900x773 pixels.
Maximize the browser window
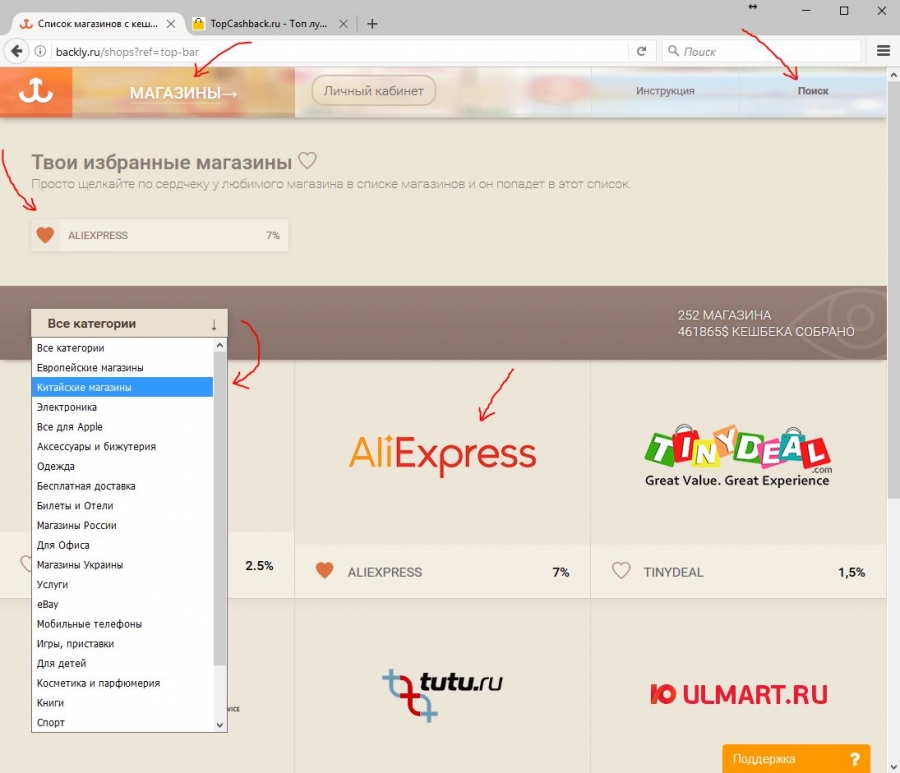coord(844,10)
